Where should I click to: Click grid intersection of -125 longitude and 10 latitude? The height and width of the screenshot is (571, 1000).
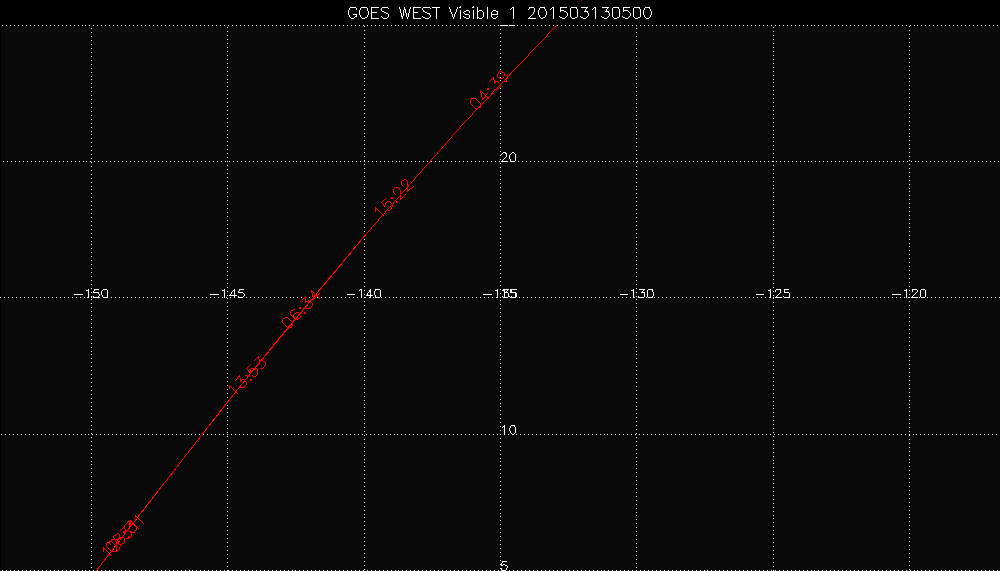tap(773, 434)
